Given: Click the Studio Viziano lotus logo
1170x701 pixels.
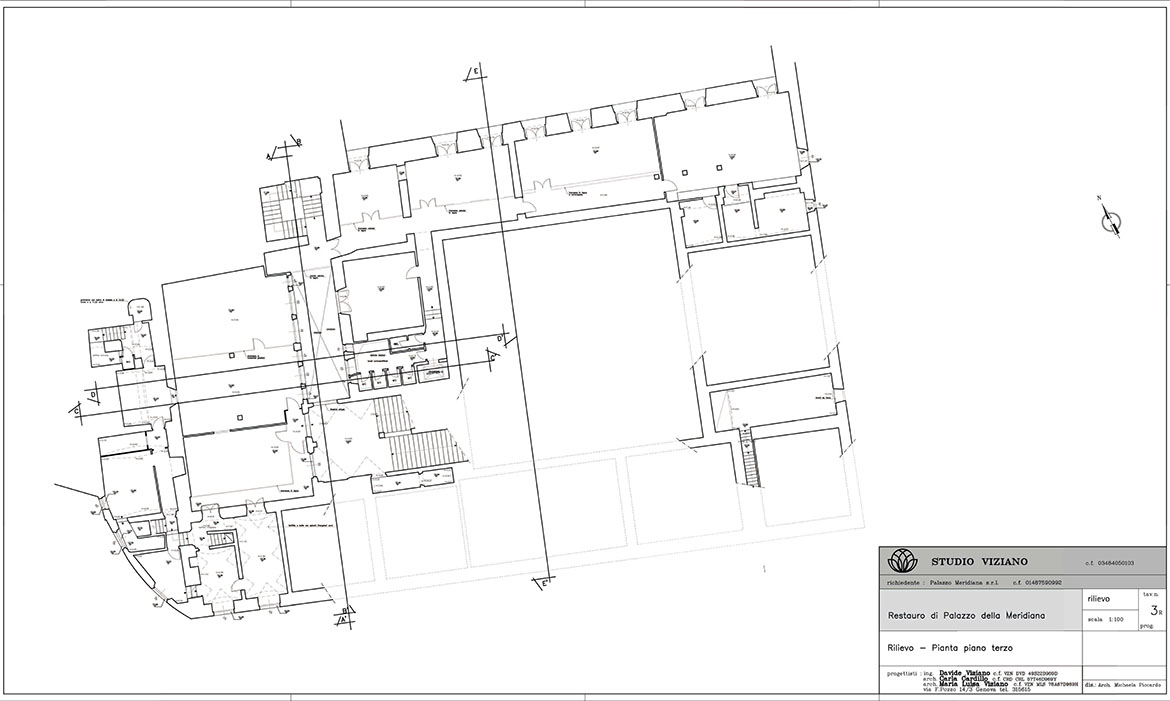Looking at the screenshot, I should (x=902, y=561).
